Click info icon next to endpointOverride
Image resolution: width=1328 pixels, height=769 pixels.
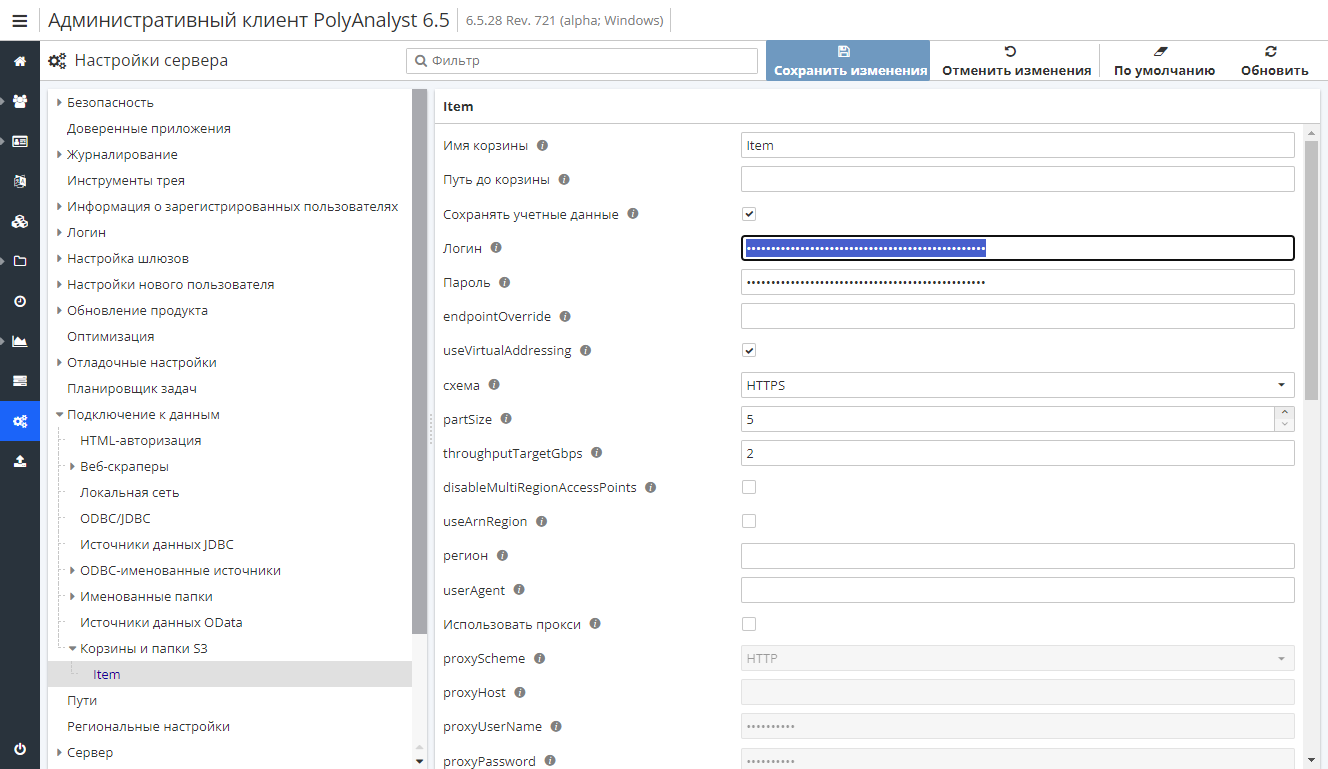coord(565,316)
